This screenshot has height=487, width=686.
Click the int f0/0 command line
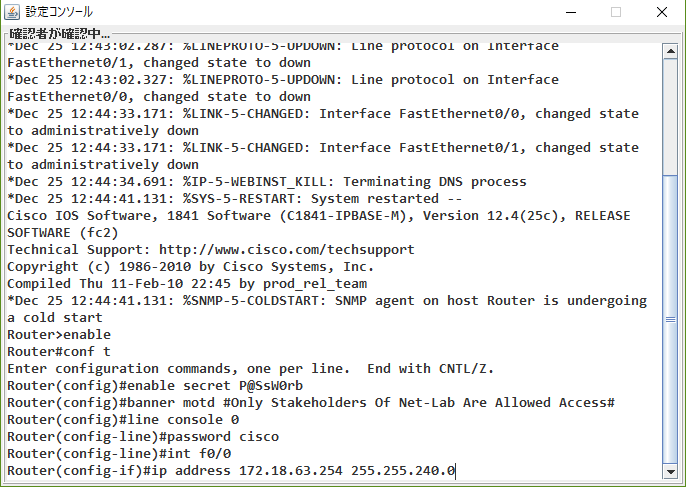[119, 454]
